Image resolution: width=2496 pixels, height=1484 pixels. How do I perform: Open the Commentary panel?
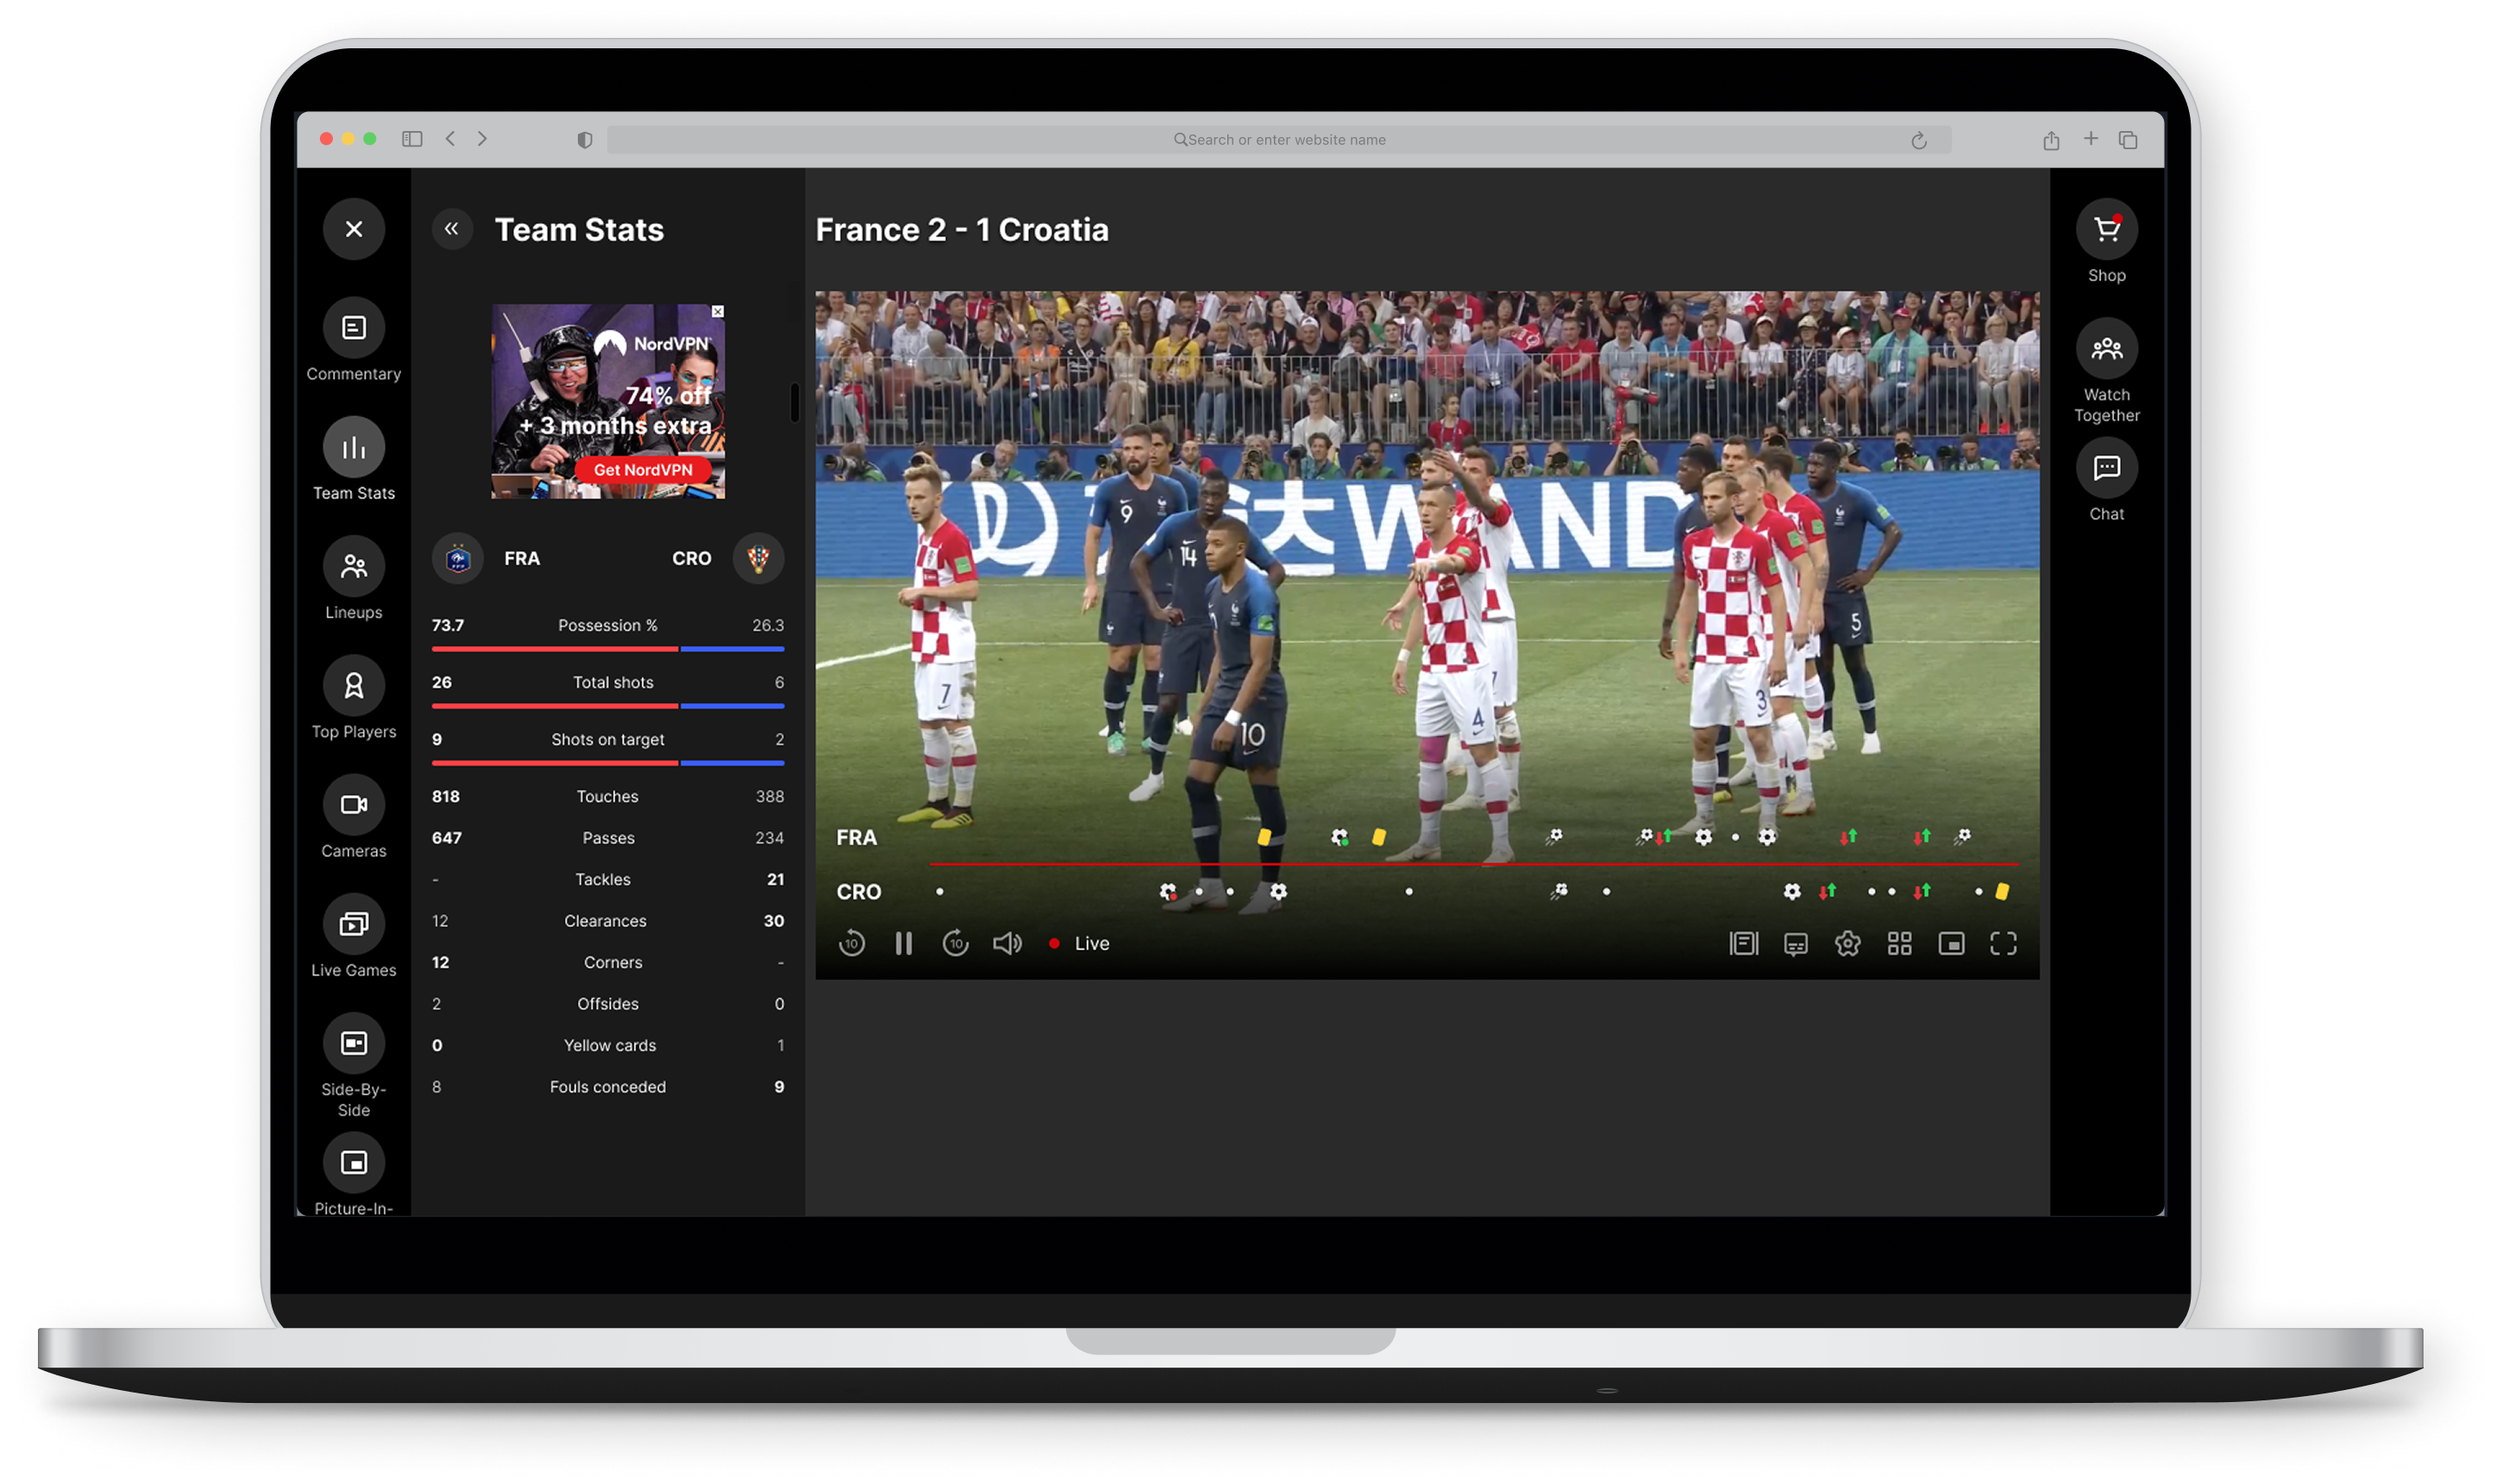354,328
